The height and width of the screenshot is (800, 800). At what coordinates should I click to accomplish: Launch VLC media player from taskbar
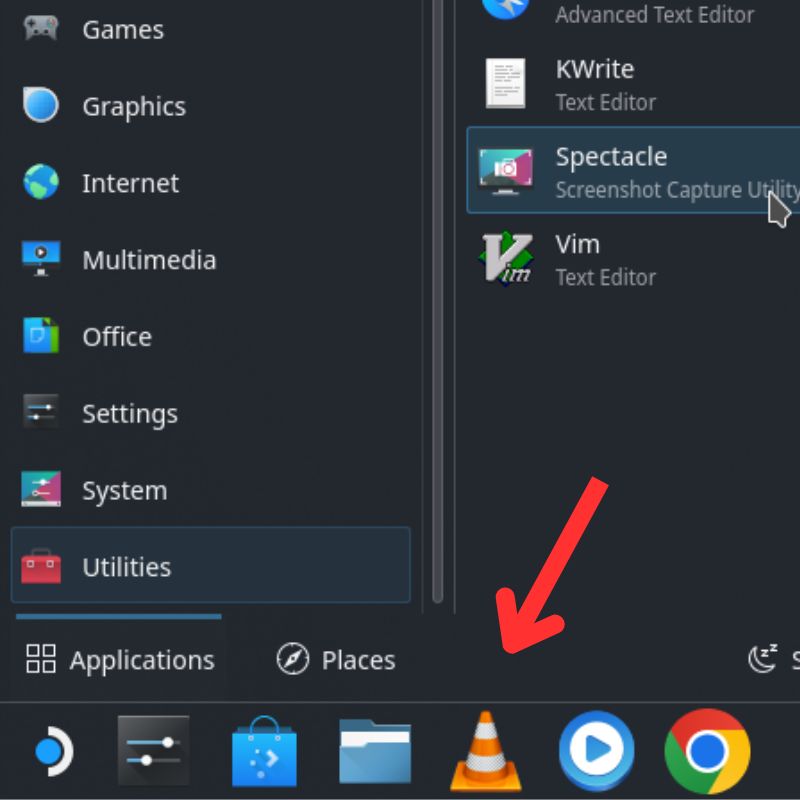486,751
